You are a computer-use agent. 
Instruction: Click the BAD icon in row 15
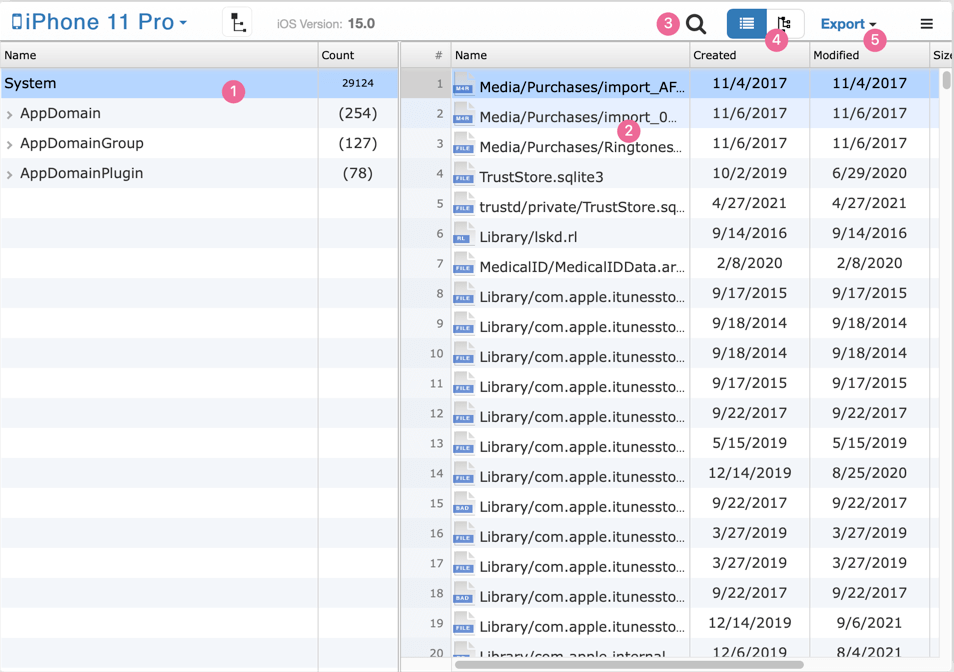tap(464, 504)
